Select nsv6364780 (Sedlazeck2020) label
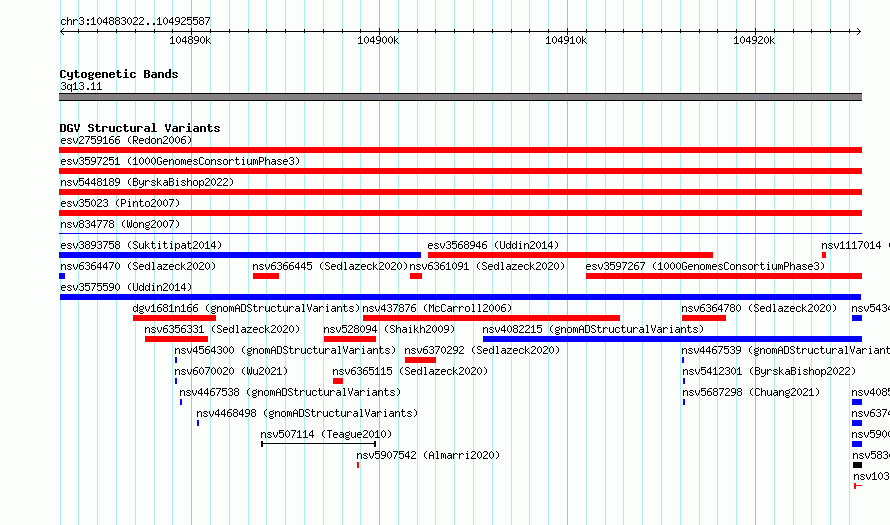This screenshot has width=890, height=525. [759, 308]
